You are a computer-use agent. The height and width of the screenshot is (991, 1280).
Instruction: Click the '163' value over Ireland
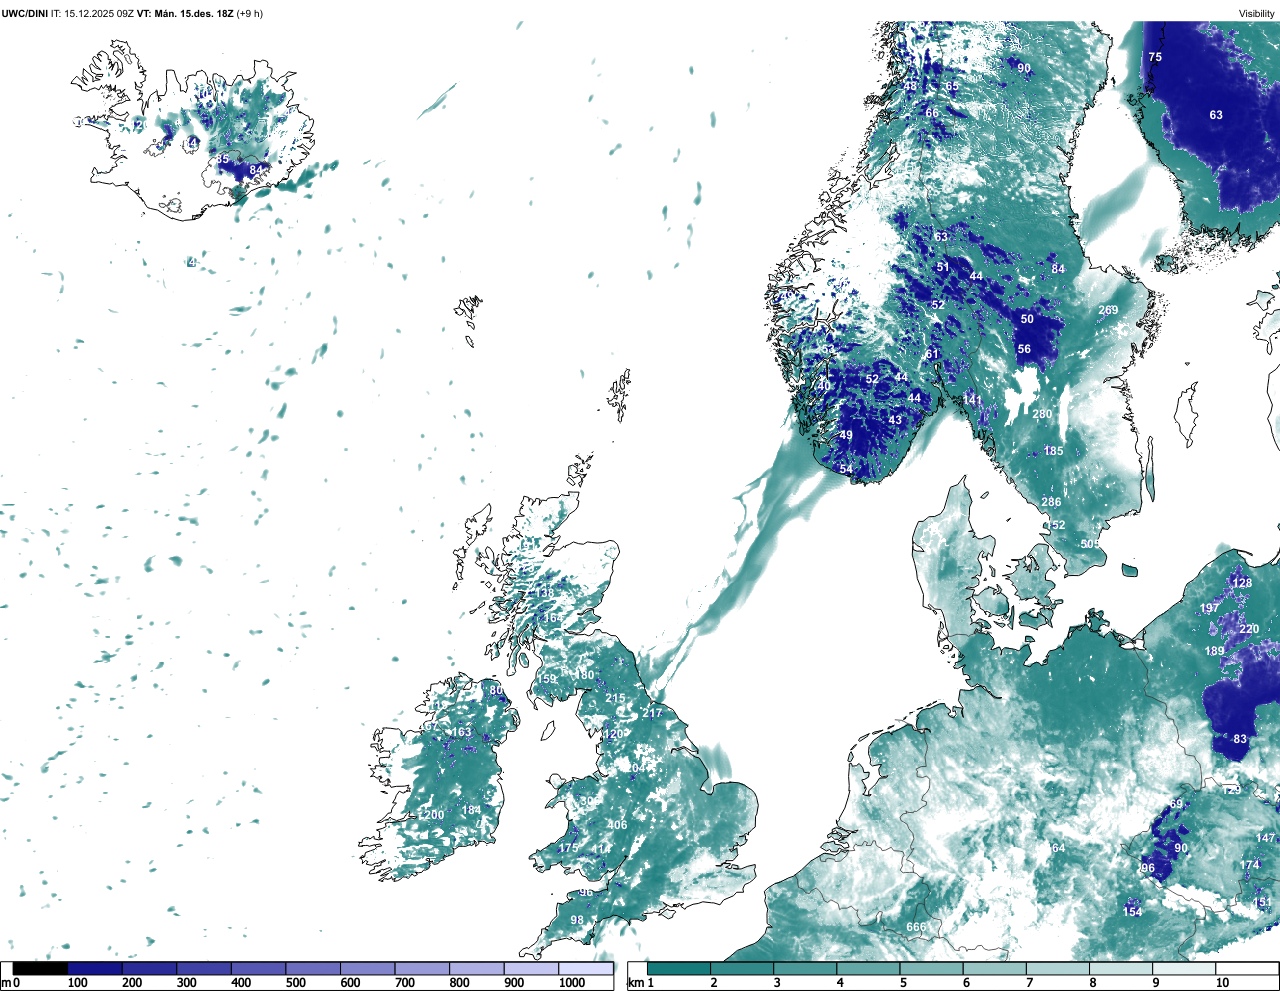[x=461, y=732]
